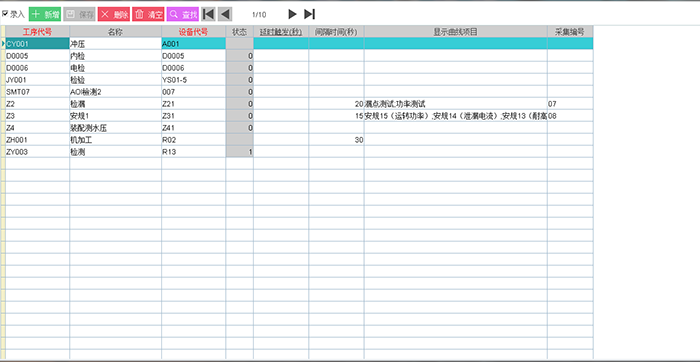Image resolution: width=700 pixels, height=362 pixels.
Task: Select the interval value 15 cell
Action: pos(336,116)
